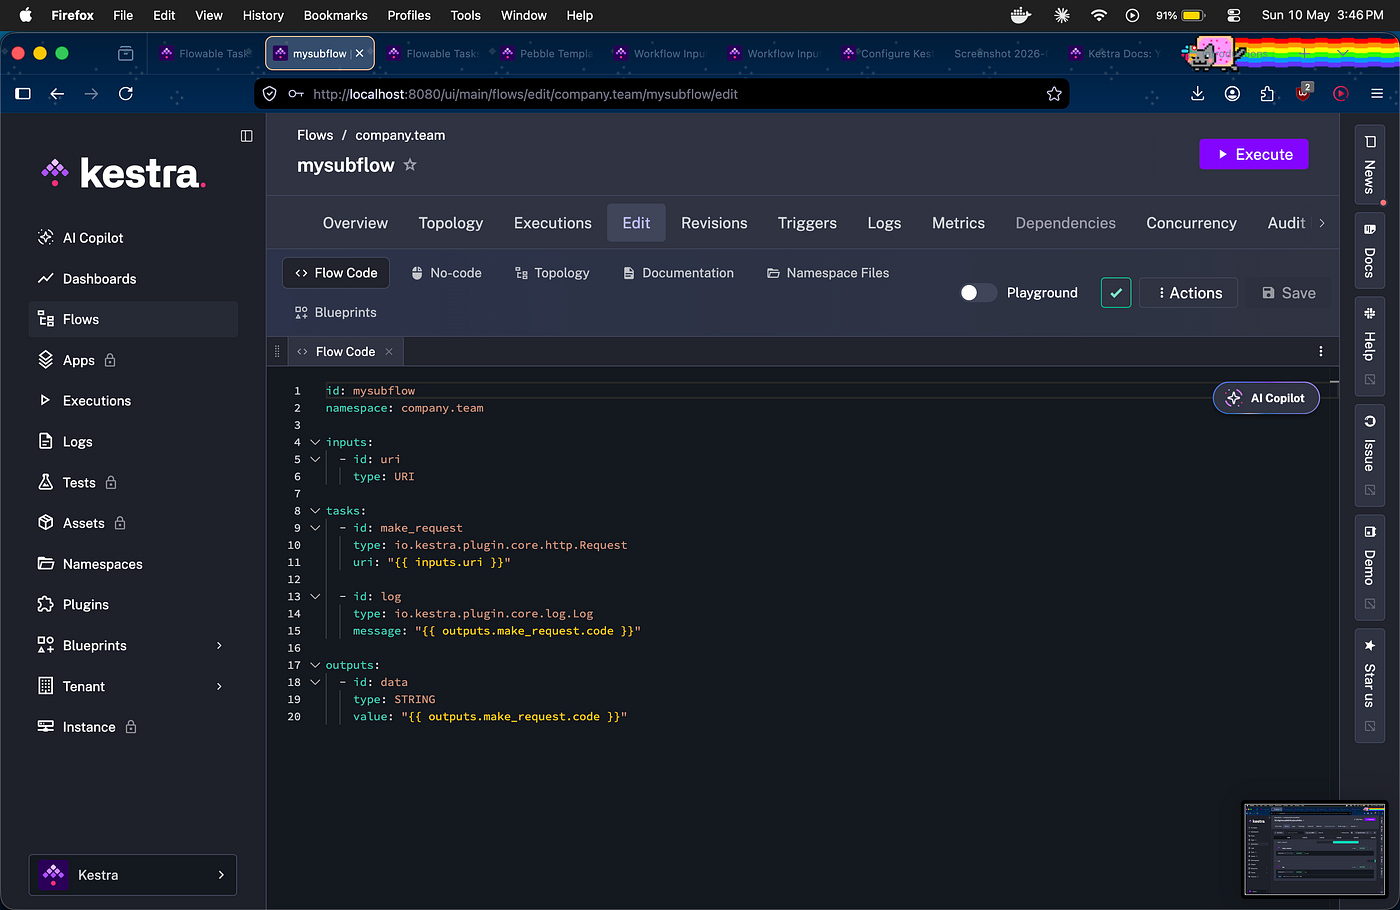This screenshot has width=1400, height=910.
Task: Open Namespaces in the sidebar
Action: point(133,564)
